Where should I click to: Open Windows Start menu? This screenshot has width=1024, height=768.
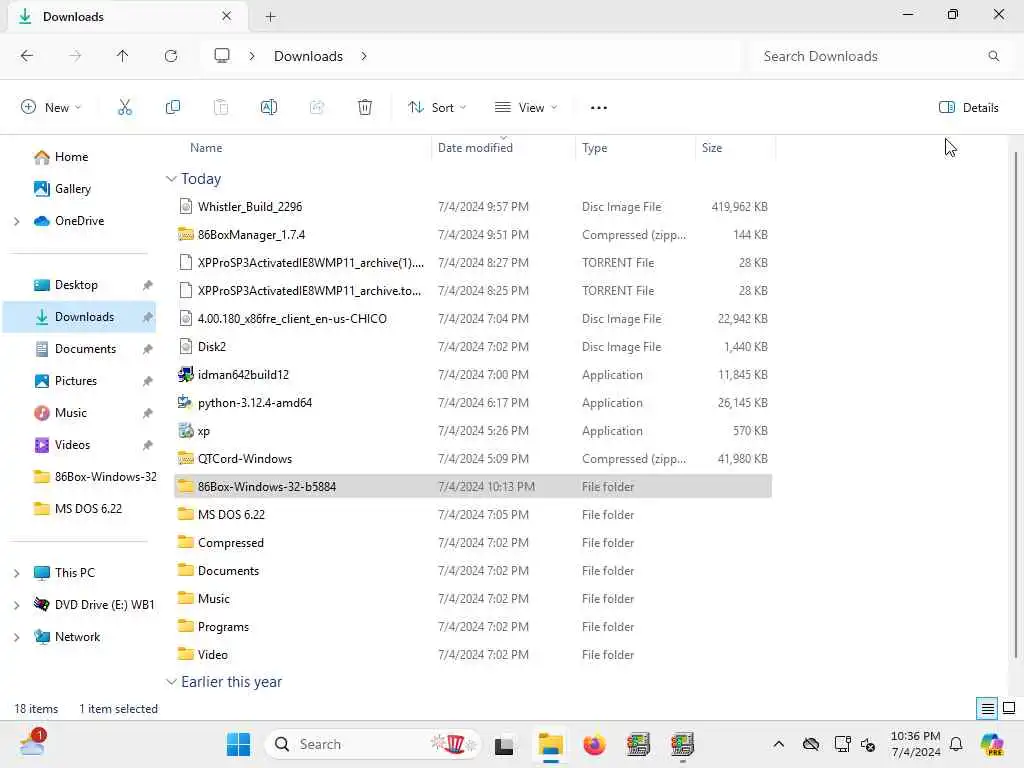click(238, 744)
